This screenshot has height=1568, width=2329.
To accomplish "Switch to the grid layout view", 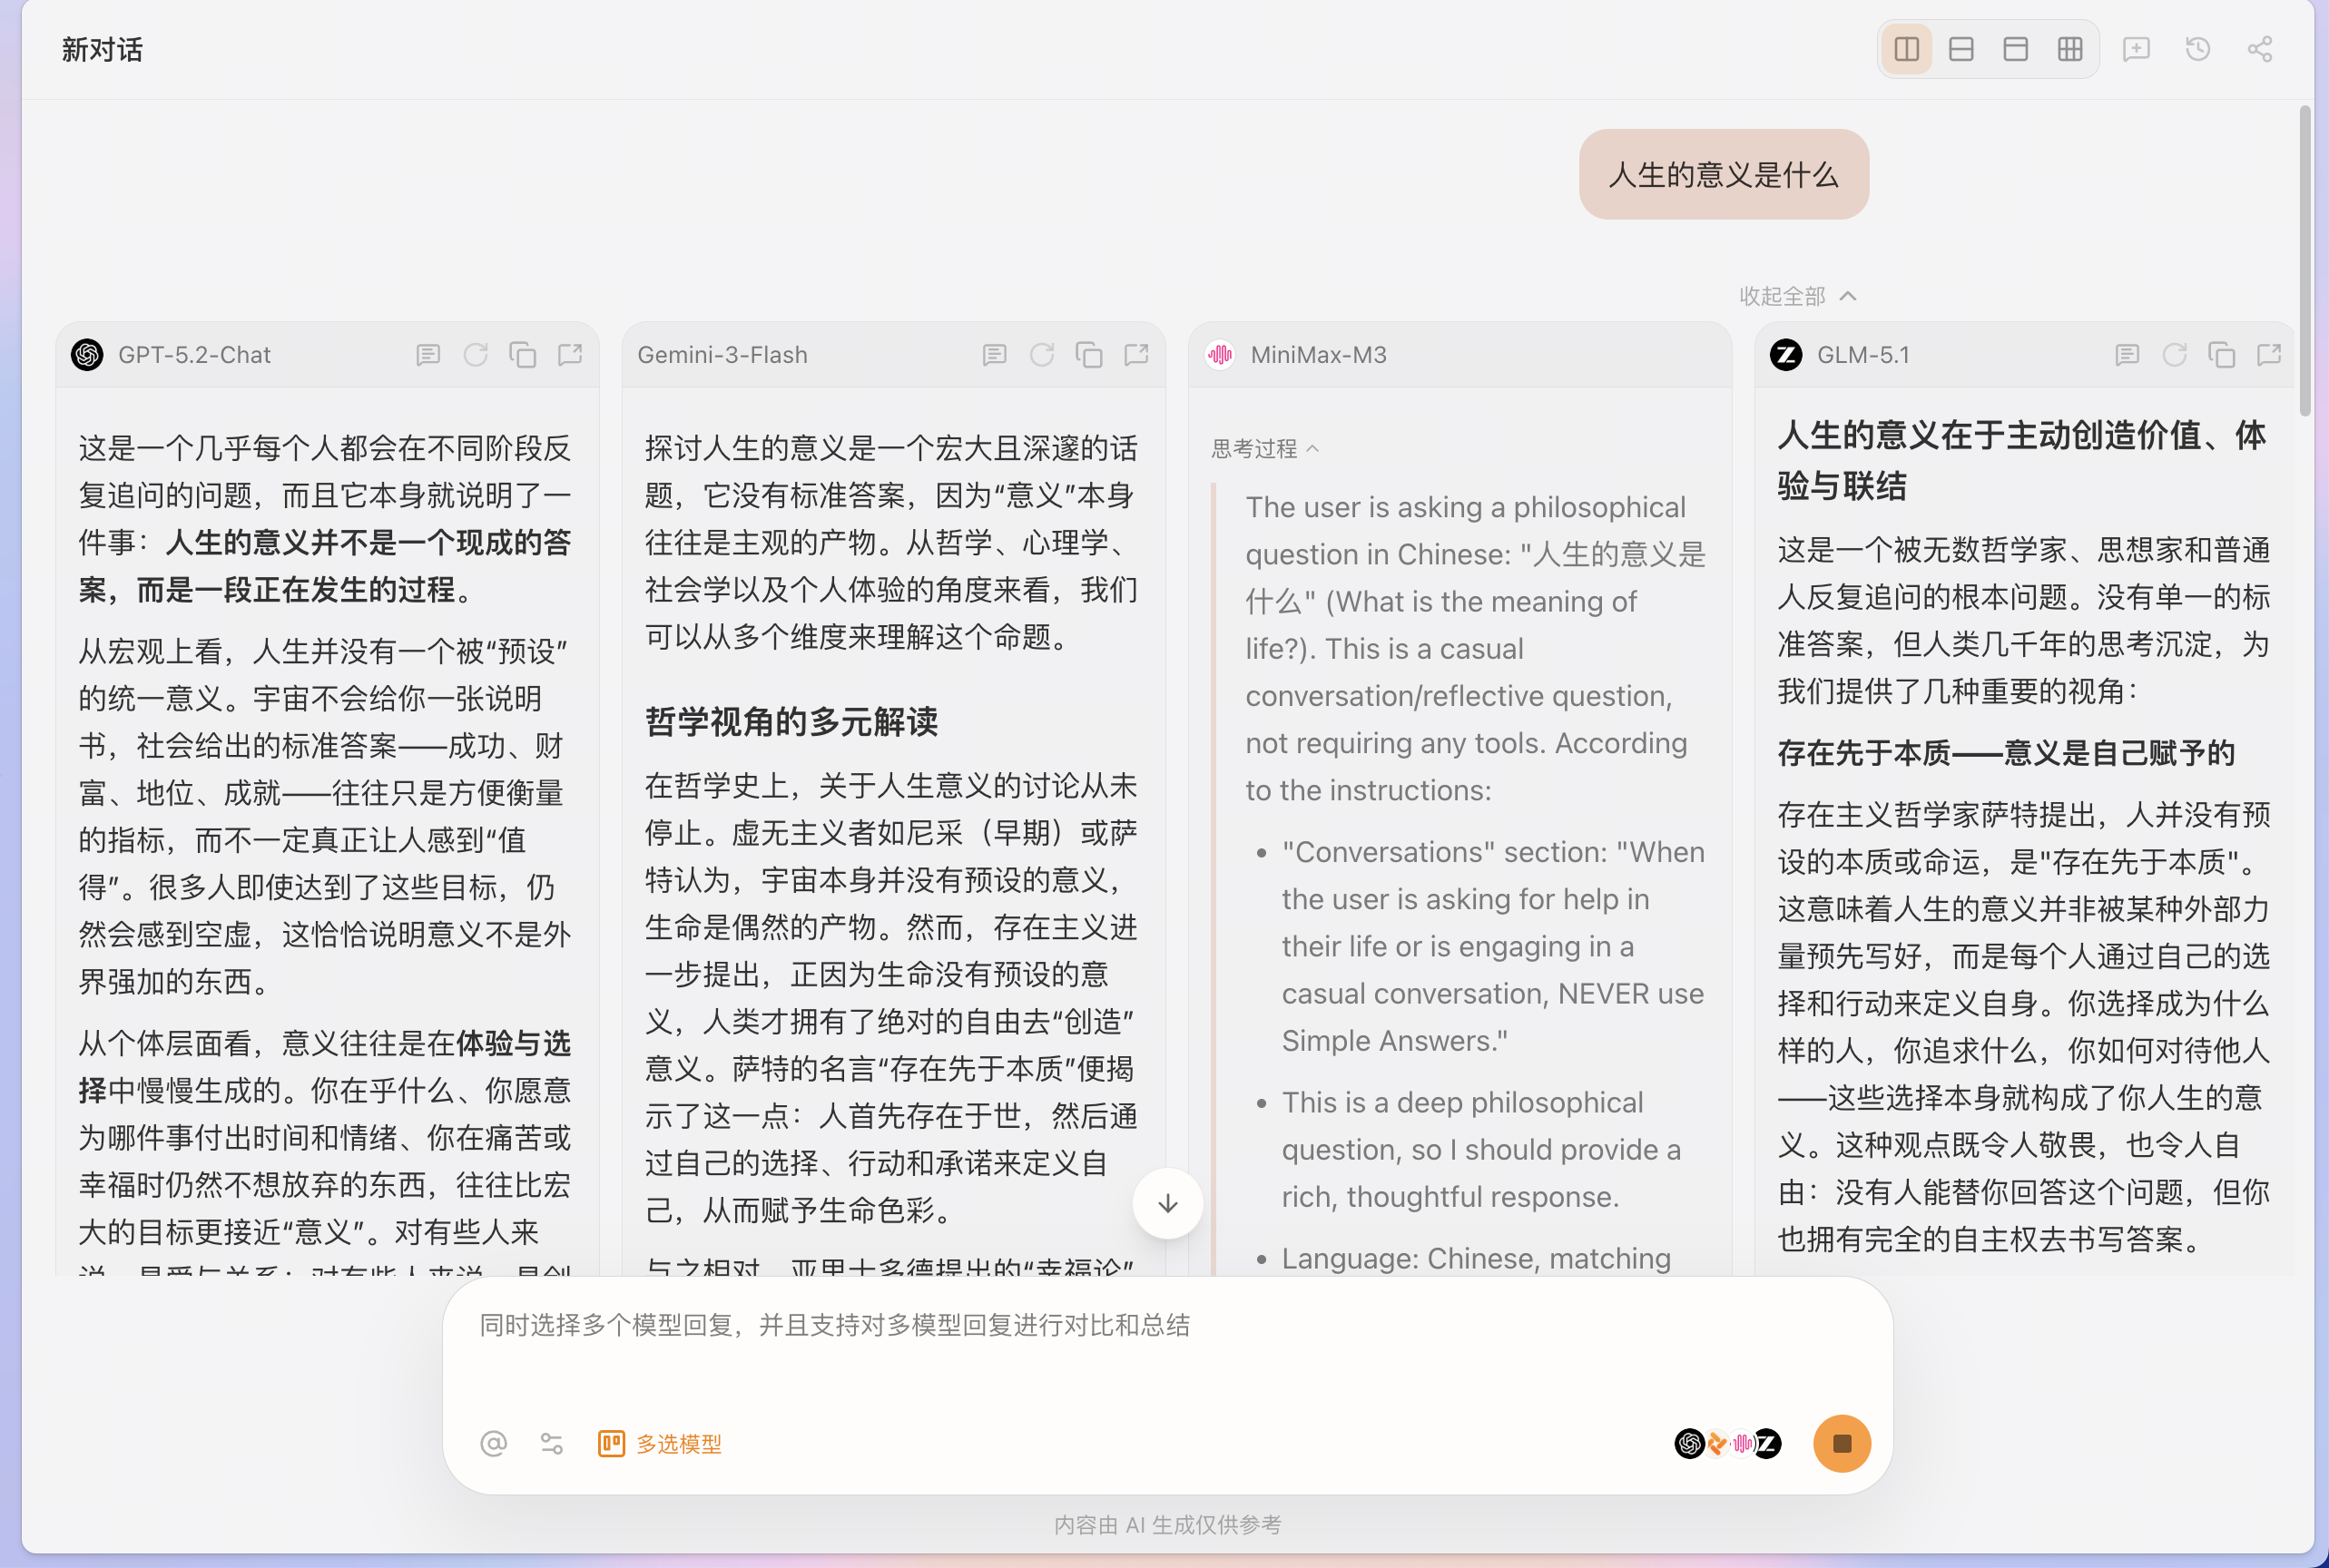I will pos(2069,49).
